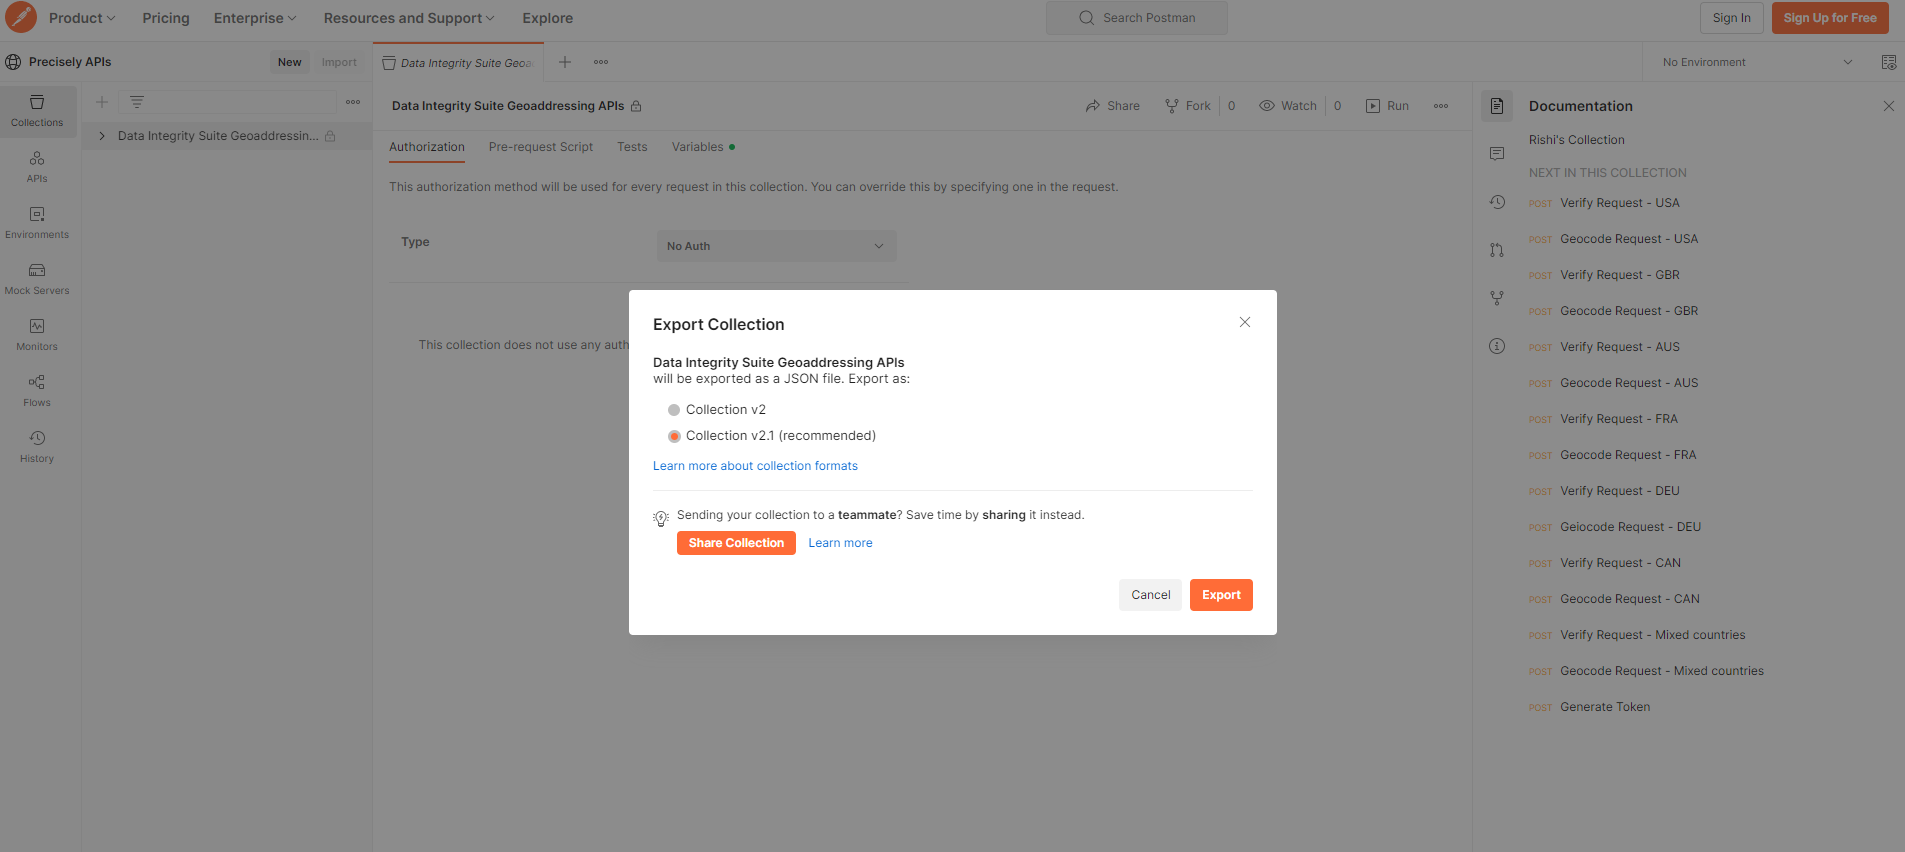
Task: Open the APIs panel in the sidebar
Action: pos(37,166)
